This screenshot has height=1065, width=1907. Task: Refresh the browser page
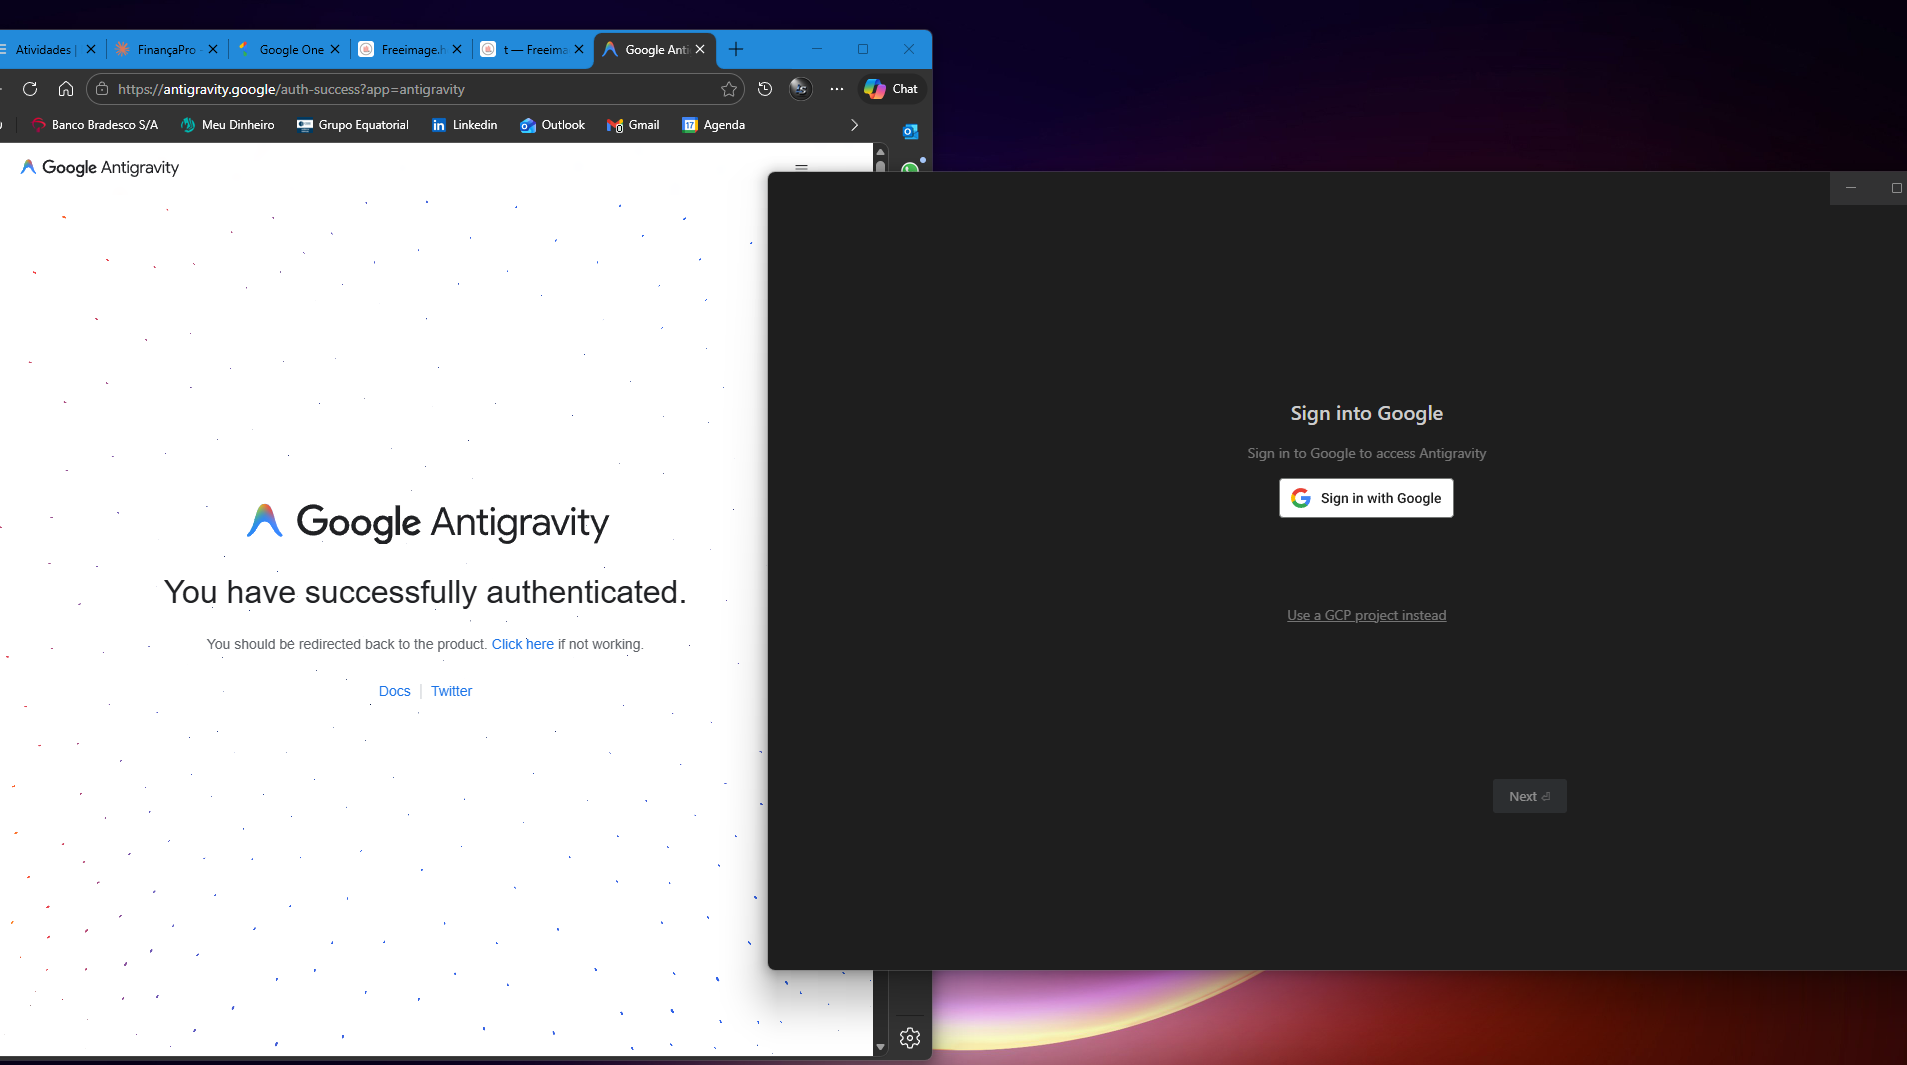coord(30,89)
